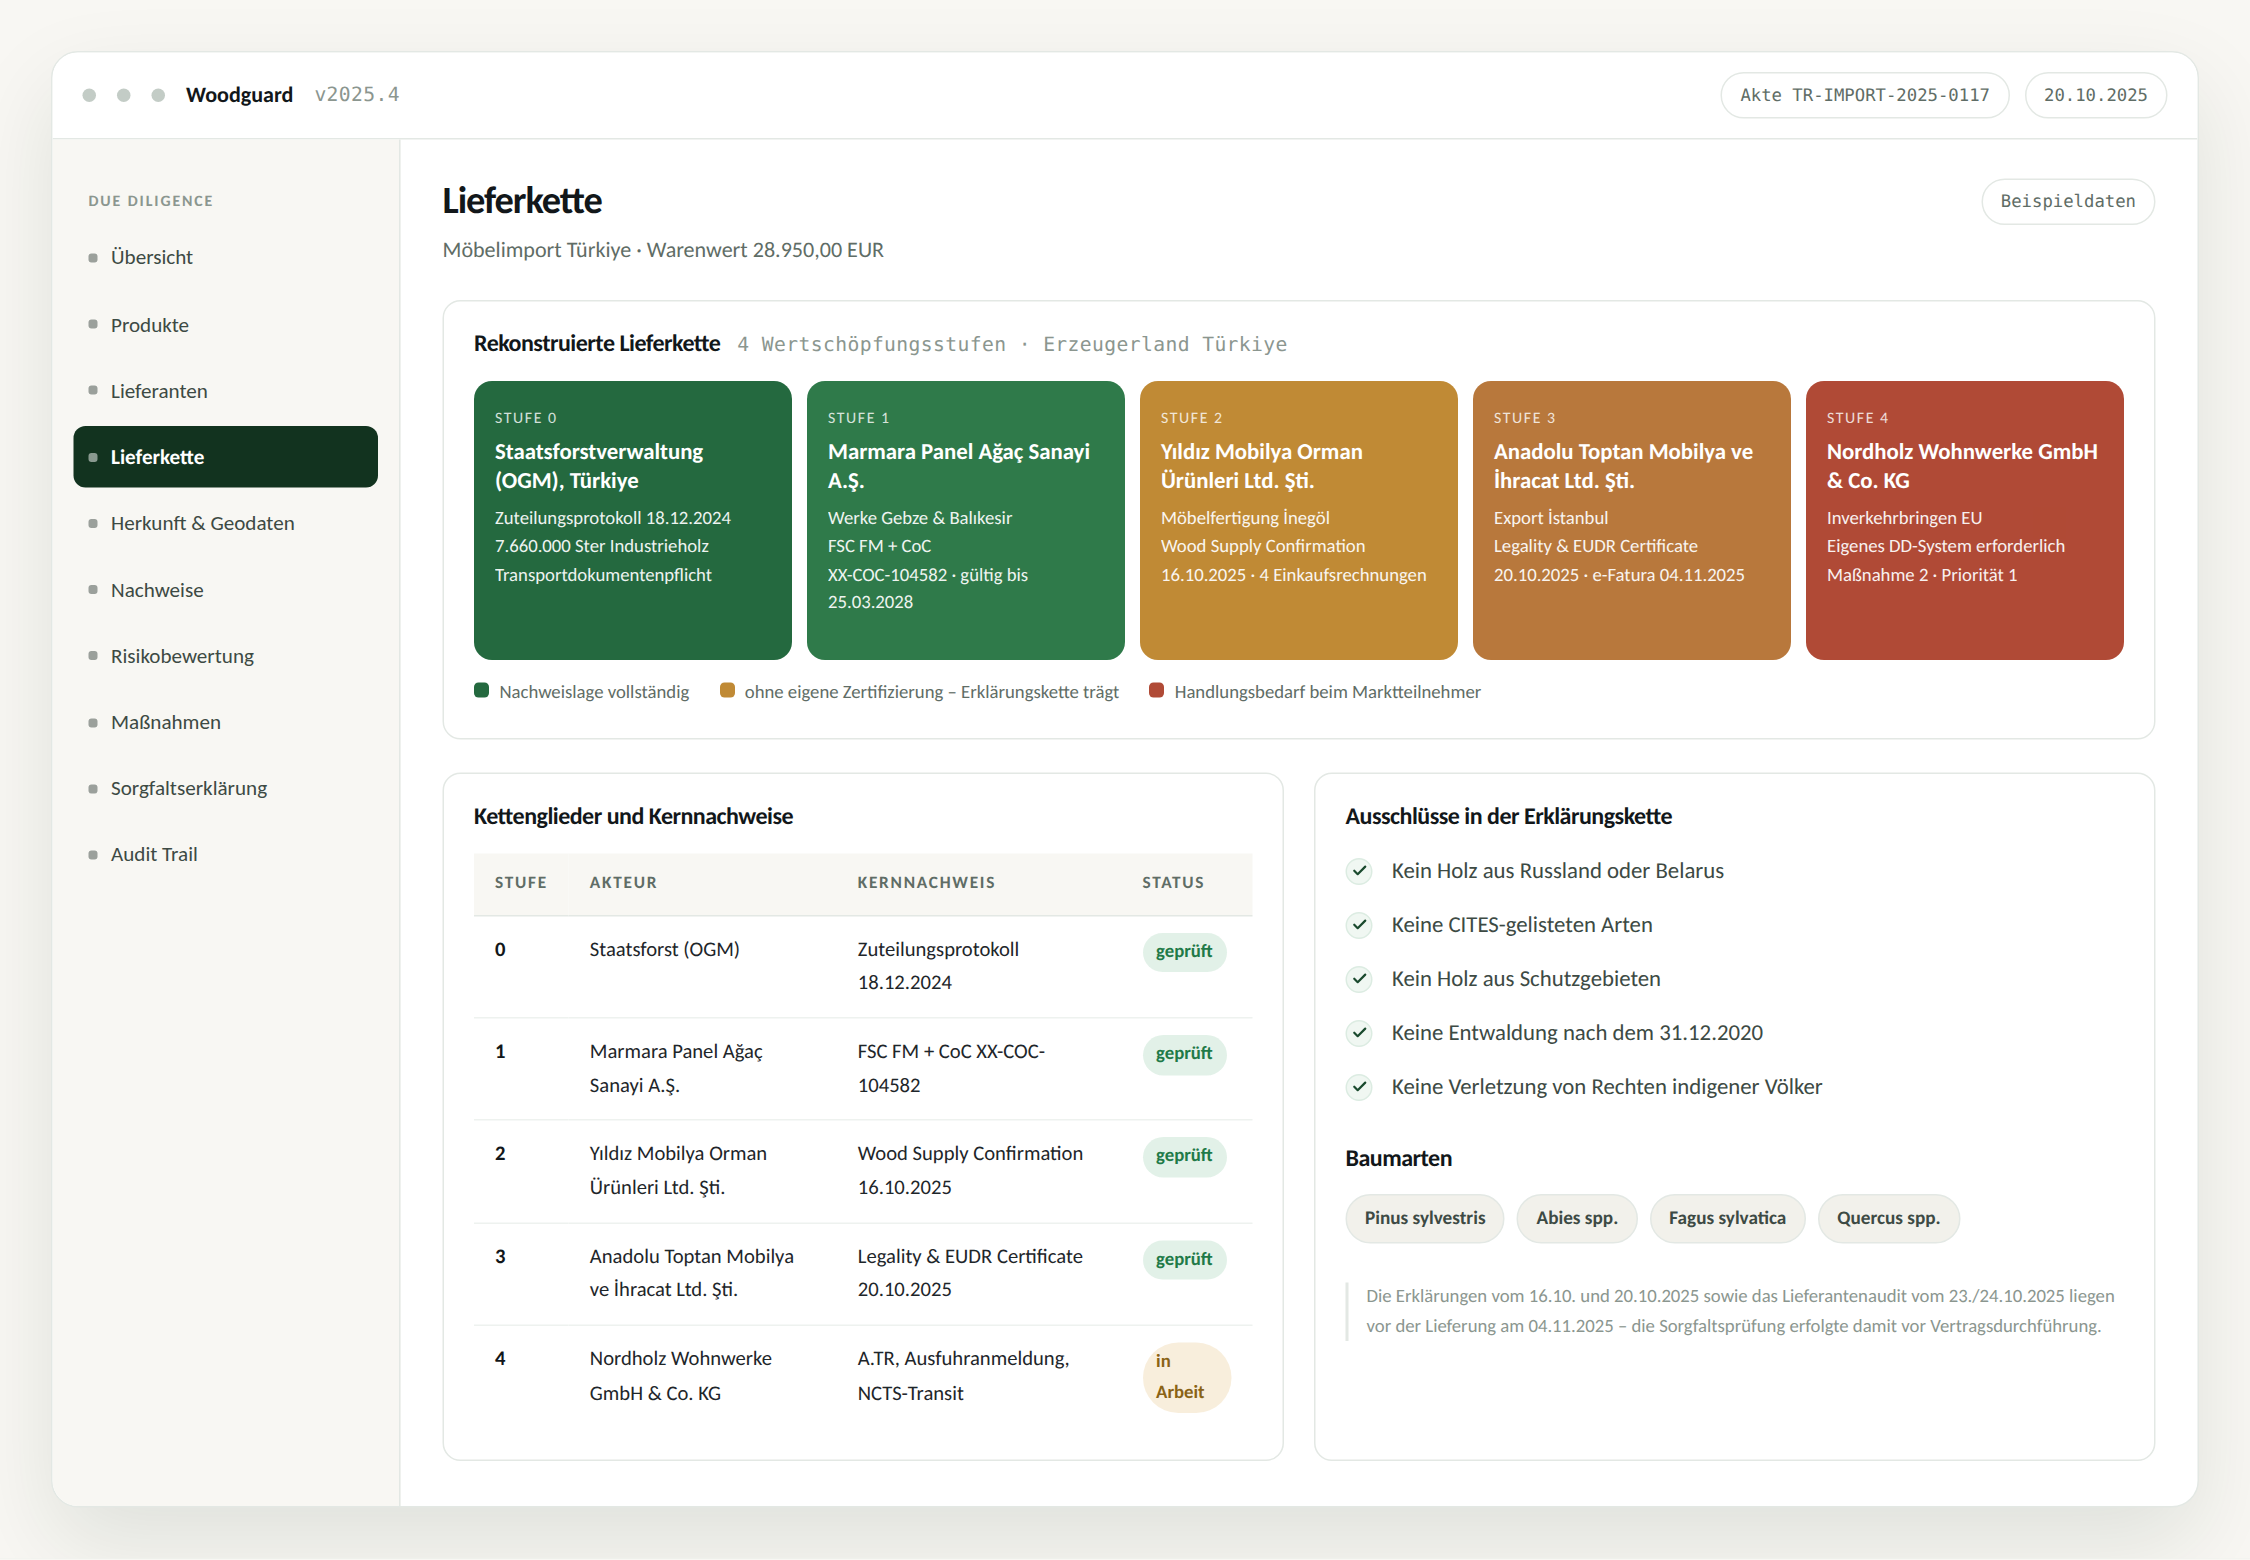This screenshot has width=2250, height=1560.
Task: Click the Pinus sylvestris tag
Action: pyautogui.click(x=1424, y=1218)
